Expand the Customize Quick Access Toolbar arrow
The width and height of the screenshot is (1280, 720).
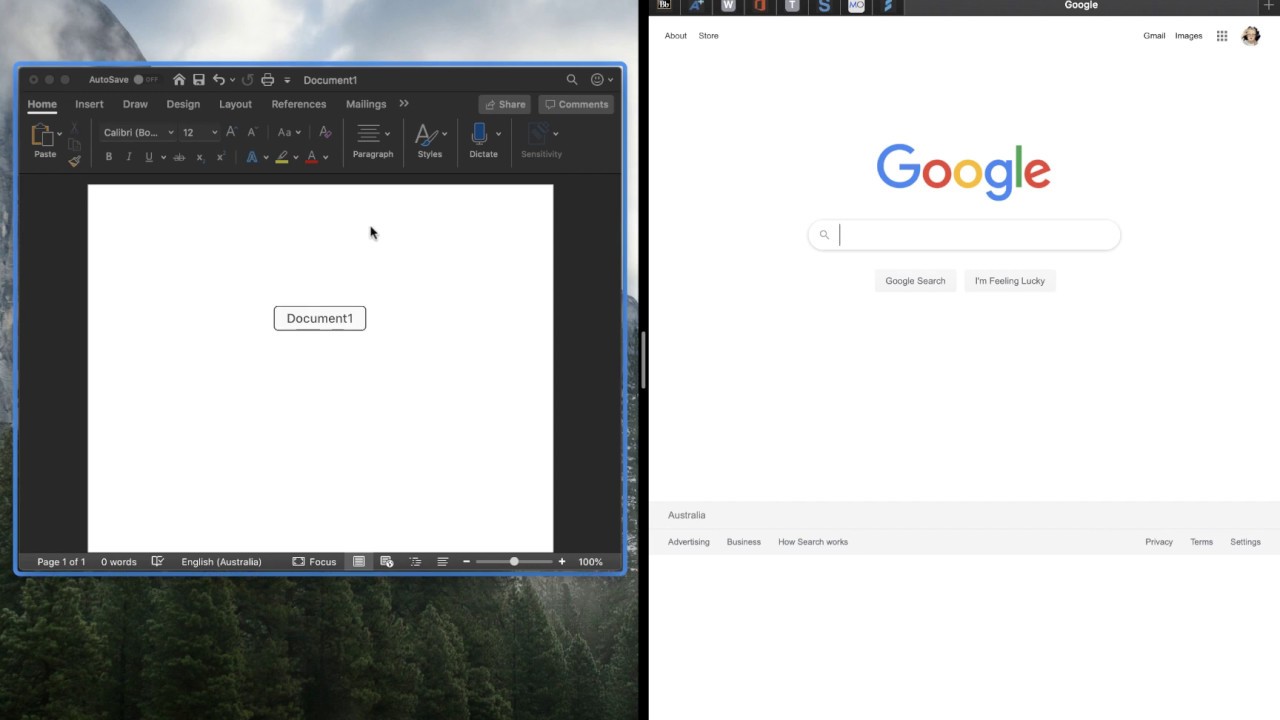pyautogui.click(x=287, y=80)
